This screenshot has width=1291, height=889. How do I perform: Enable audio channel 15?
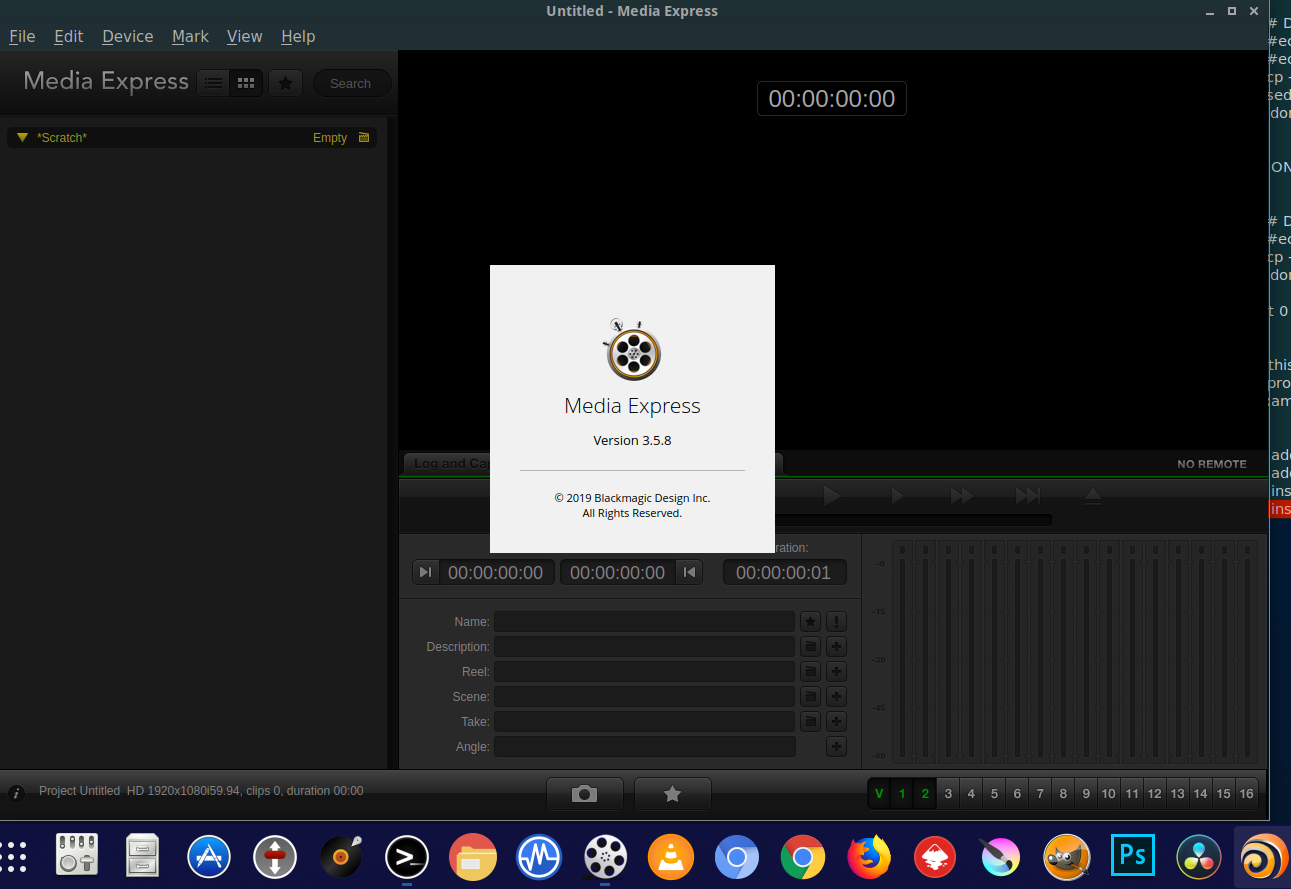pos(1223,794)
